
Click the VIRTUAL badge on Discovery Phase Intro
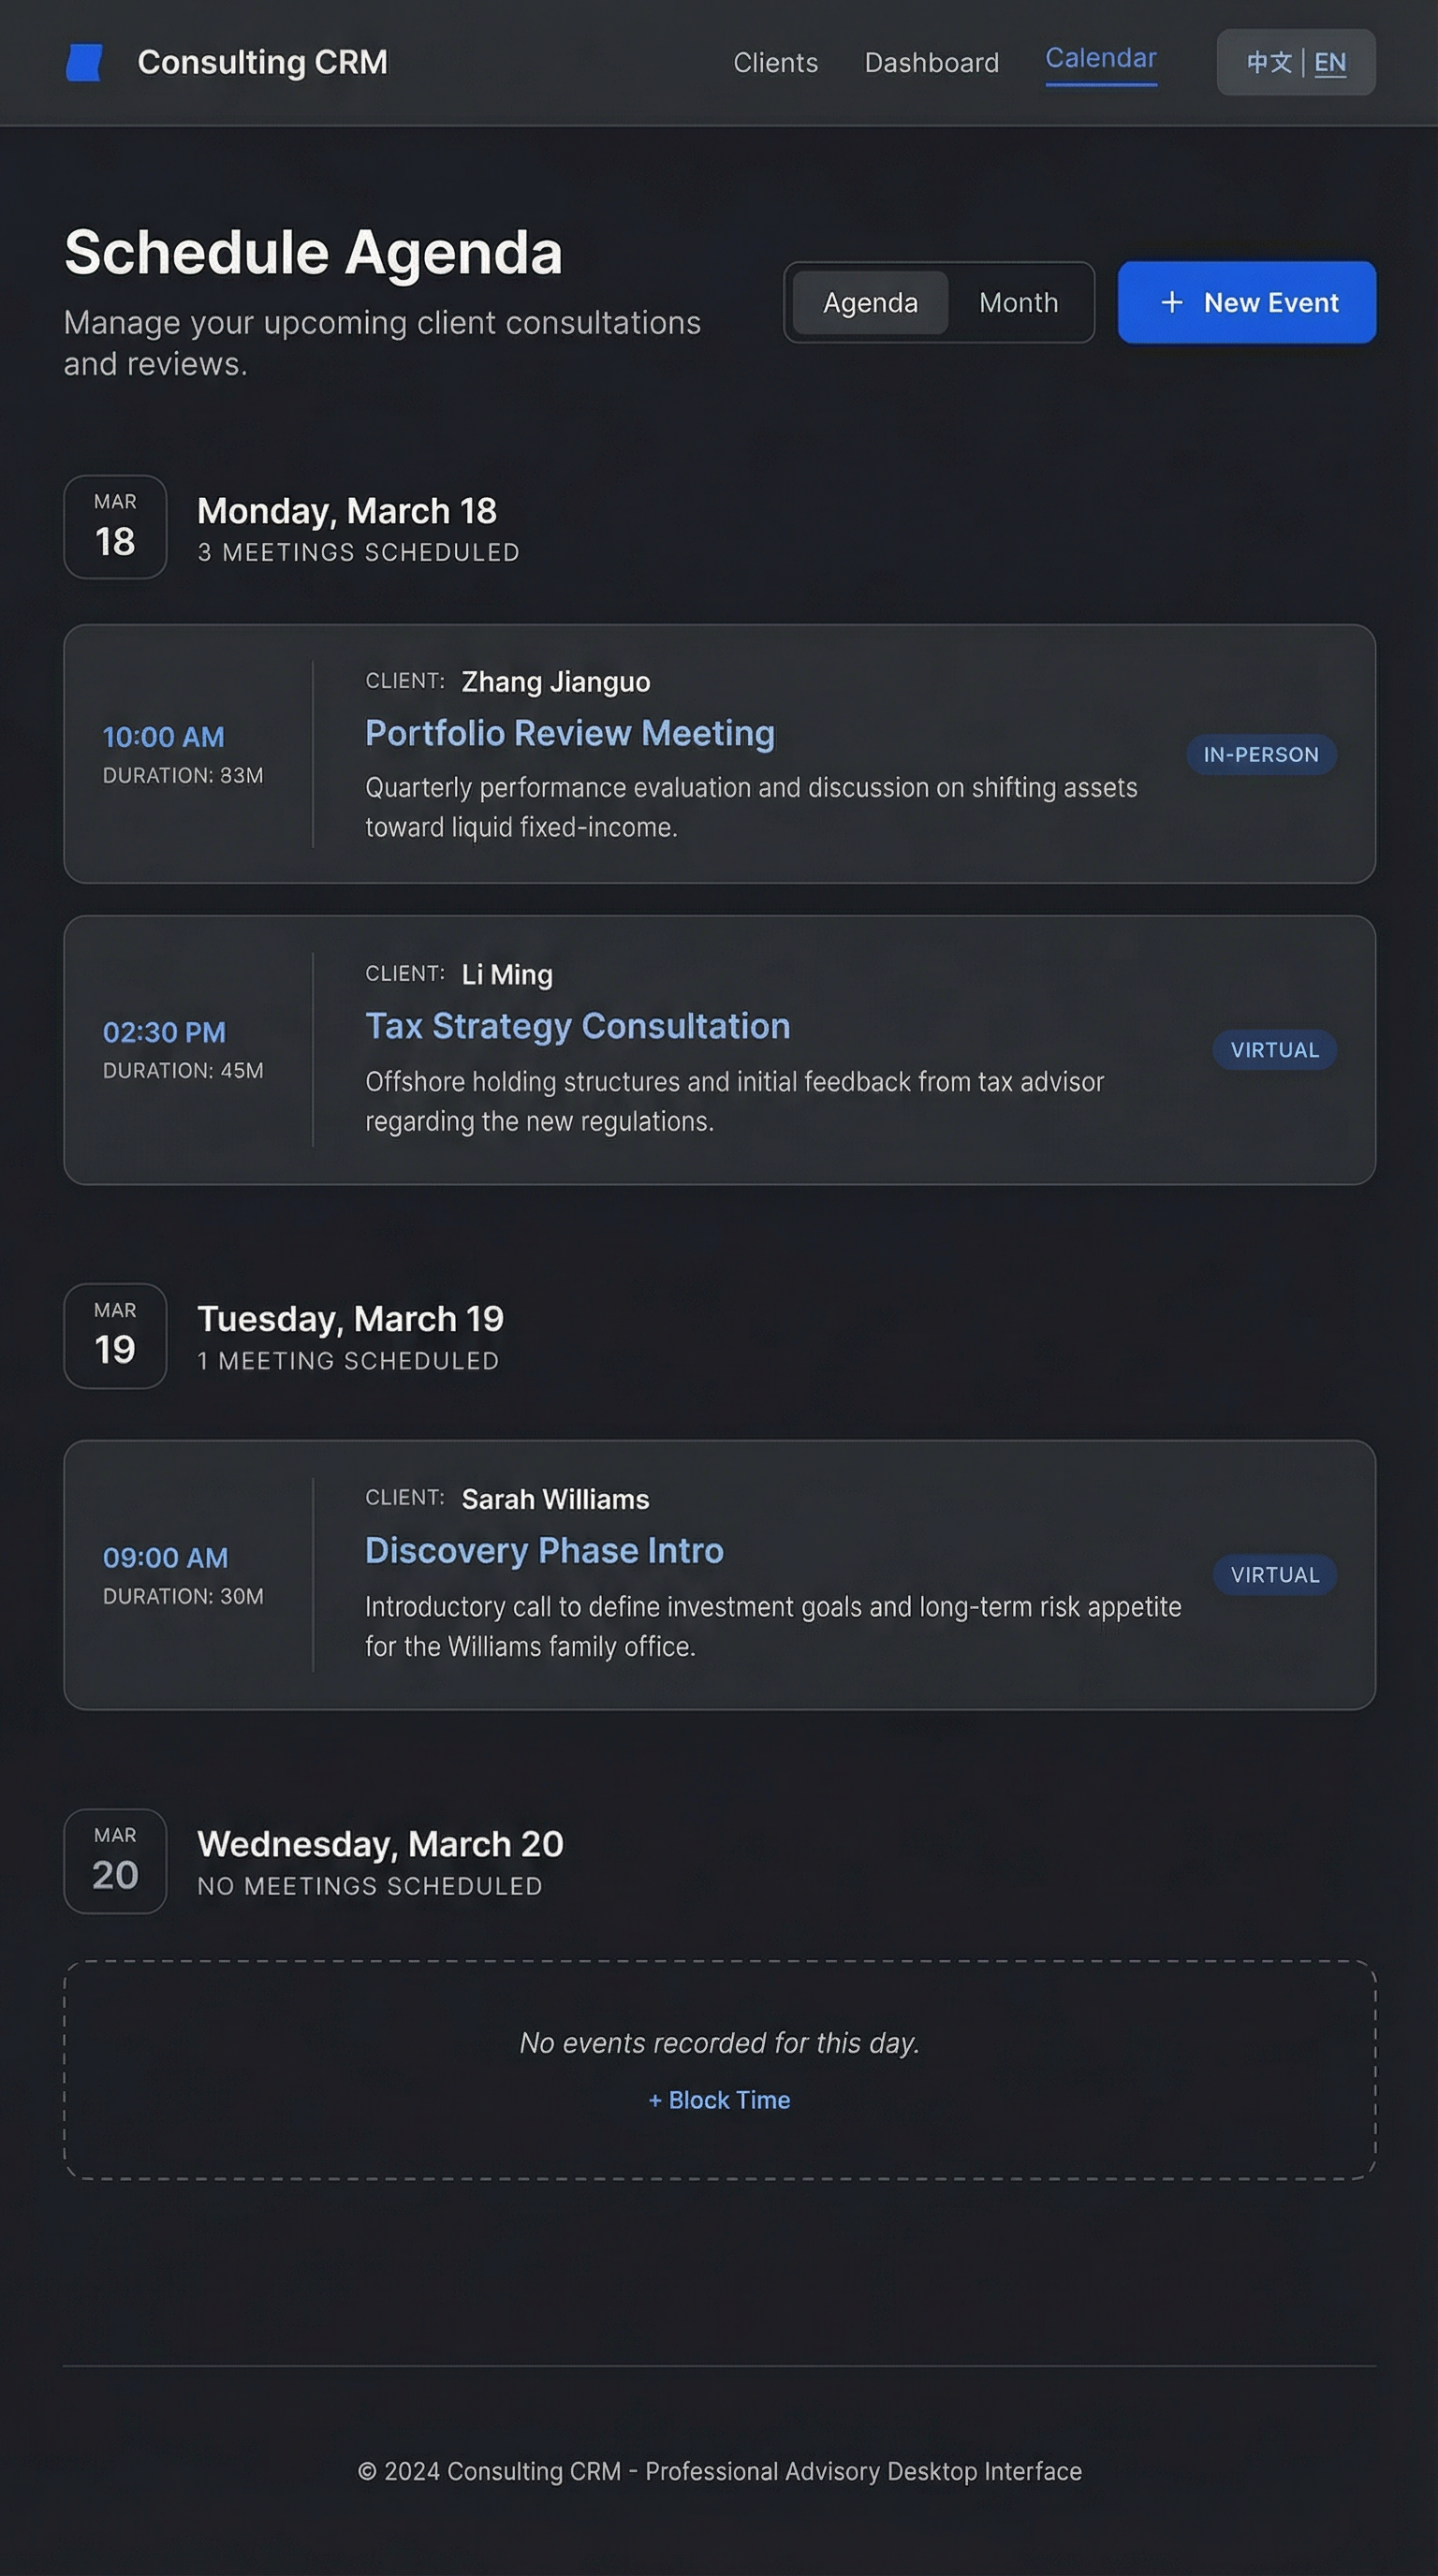[1275, 1574]
